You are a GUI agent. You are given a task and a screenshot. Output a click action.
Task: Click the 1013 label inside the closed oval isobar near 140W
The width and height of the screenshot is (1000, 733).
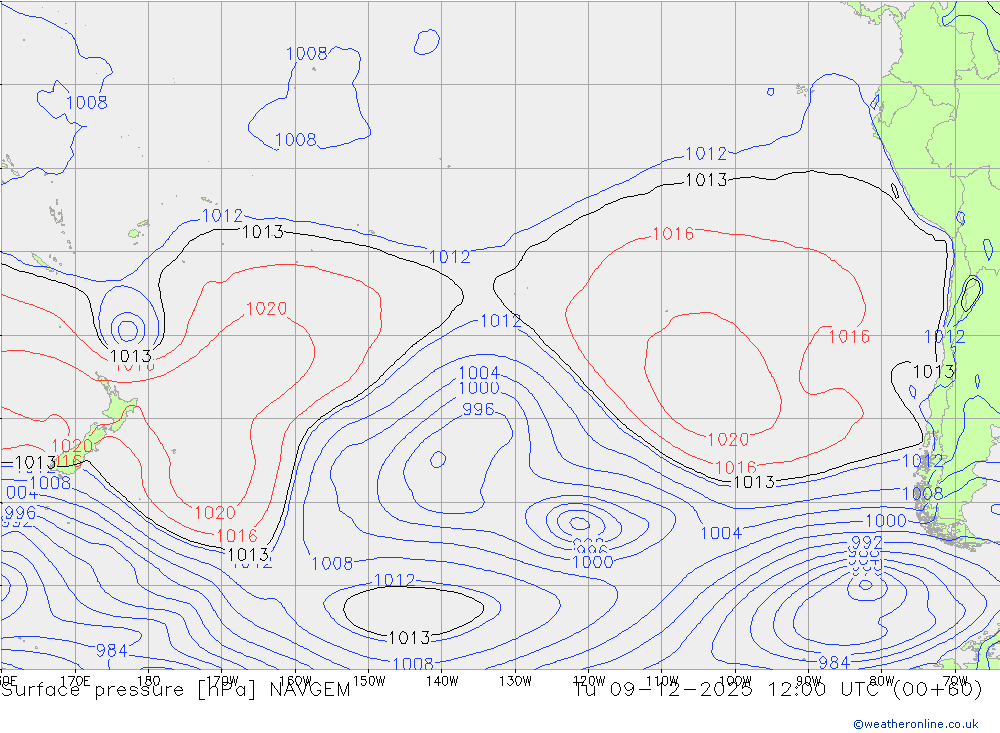[409, 637]
